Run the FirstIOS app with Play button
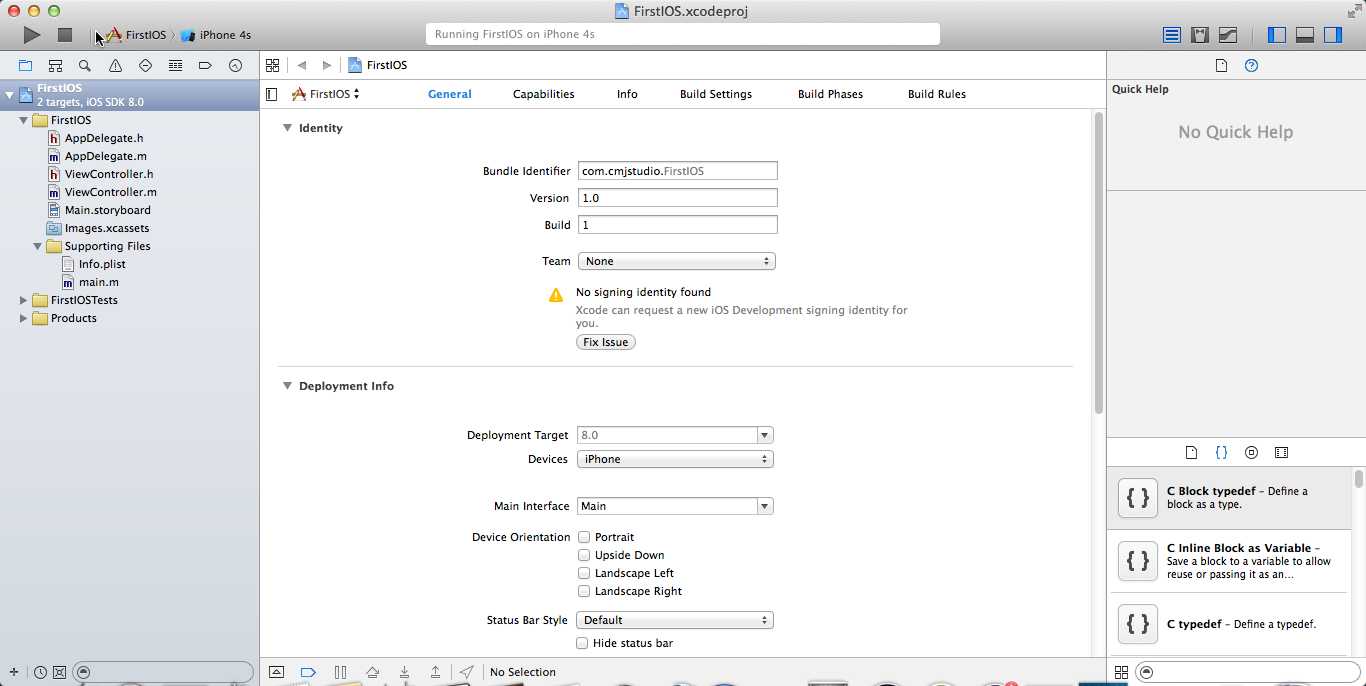 tap(32, 35)
